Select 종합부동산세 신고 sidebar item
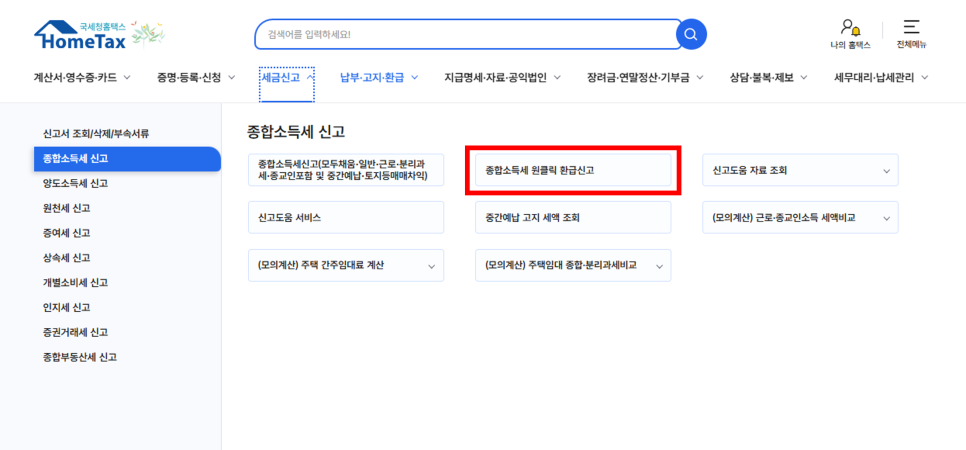The width and height of the screenshot is (966, 450). 79,357
